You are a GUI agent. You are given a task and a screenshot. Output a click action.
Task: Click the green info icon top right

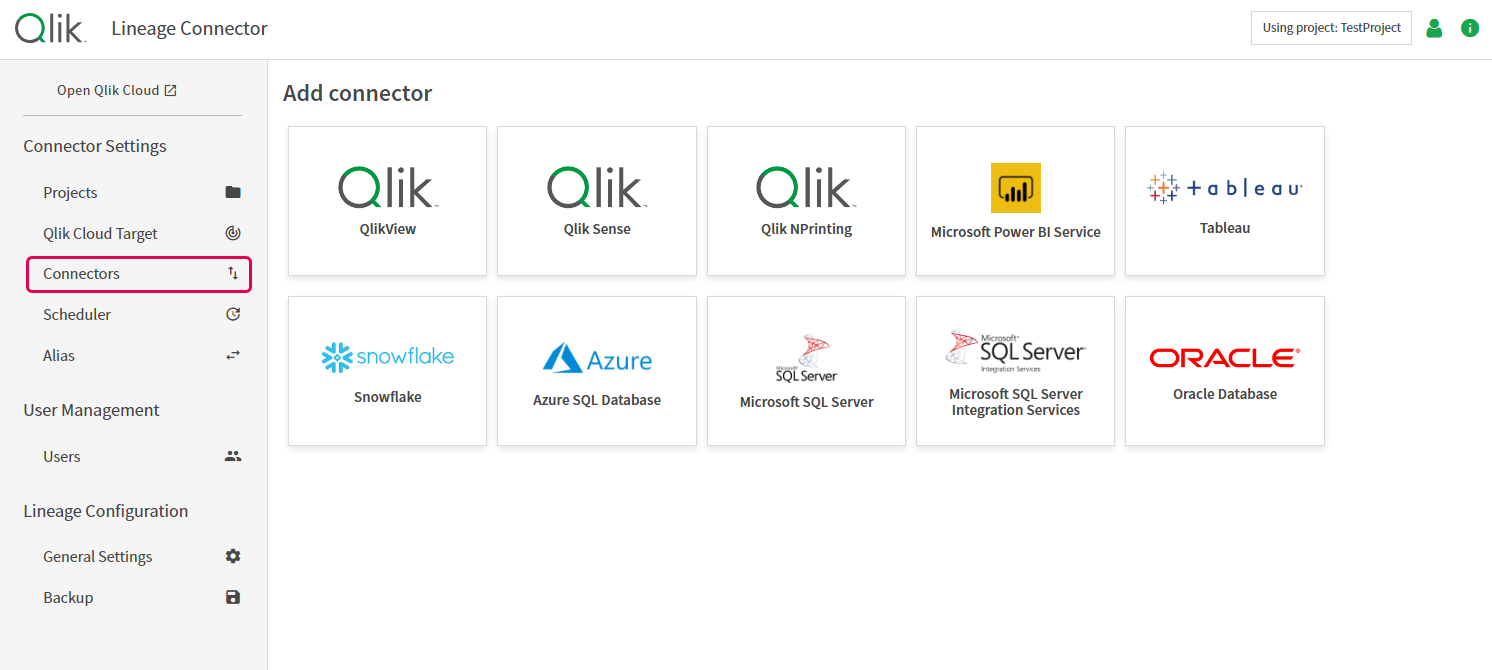pyautogui.click(x=1469, y=27)
